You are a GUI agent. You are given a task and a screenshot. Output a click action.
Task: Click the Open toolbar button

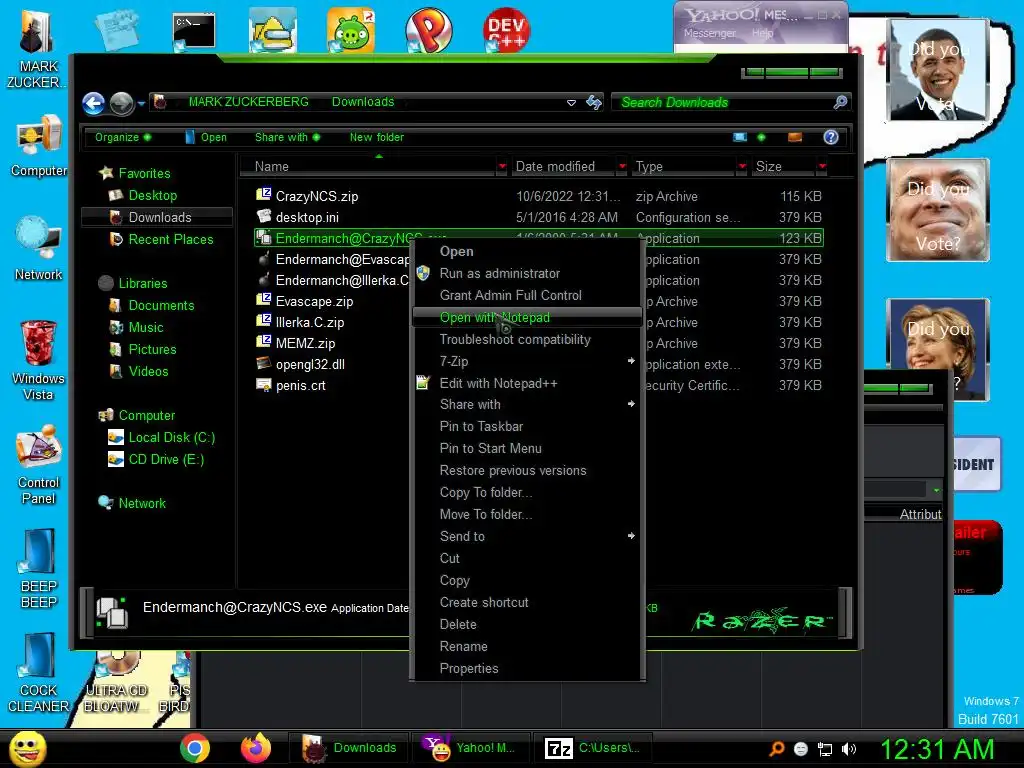tap(206, 137)
